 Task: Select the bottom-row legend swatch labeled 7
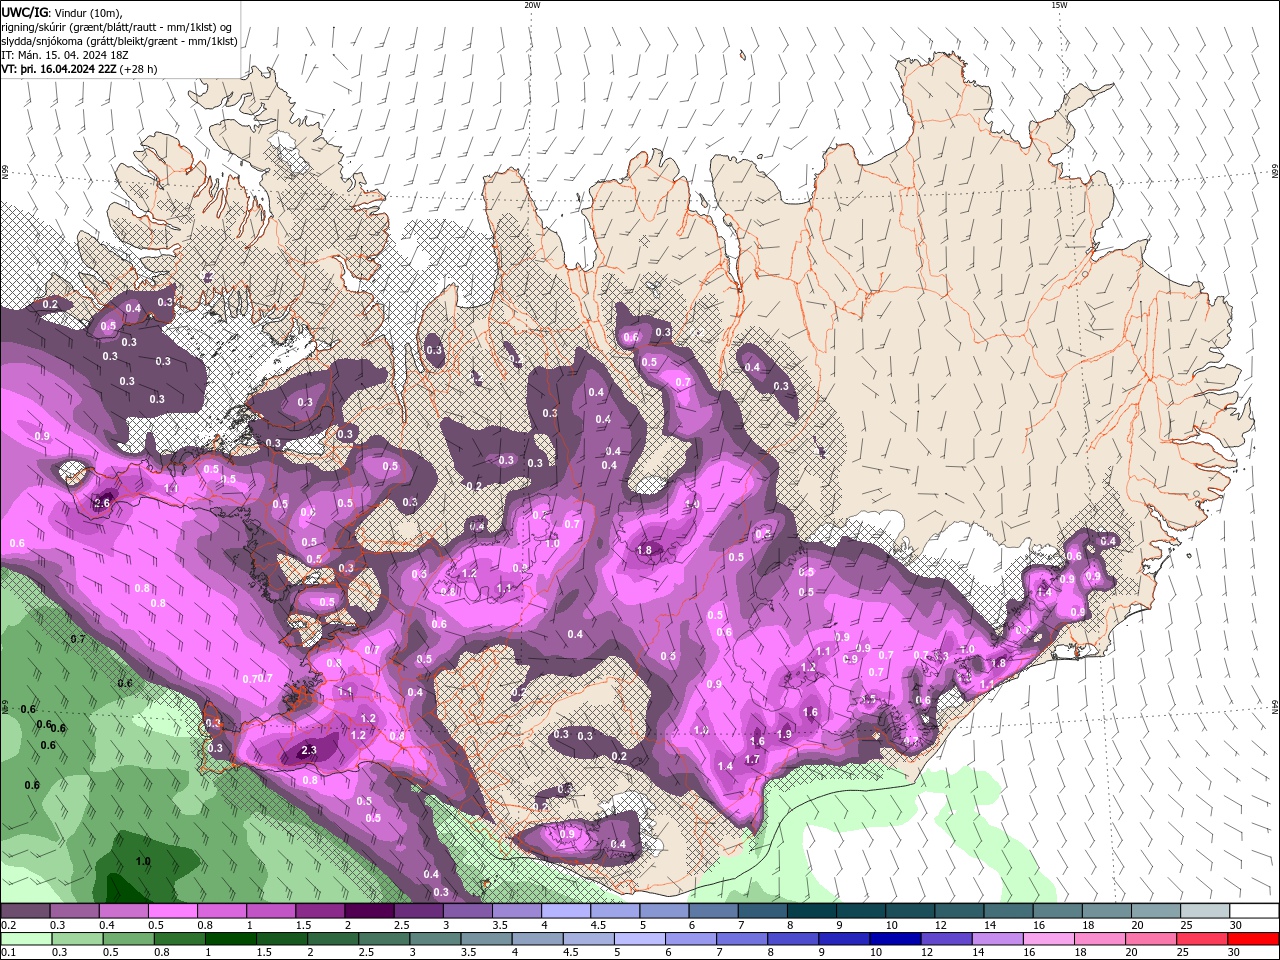[x=741, y=939]
